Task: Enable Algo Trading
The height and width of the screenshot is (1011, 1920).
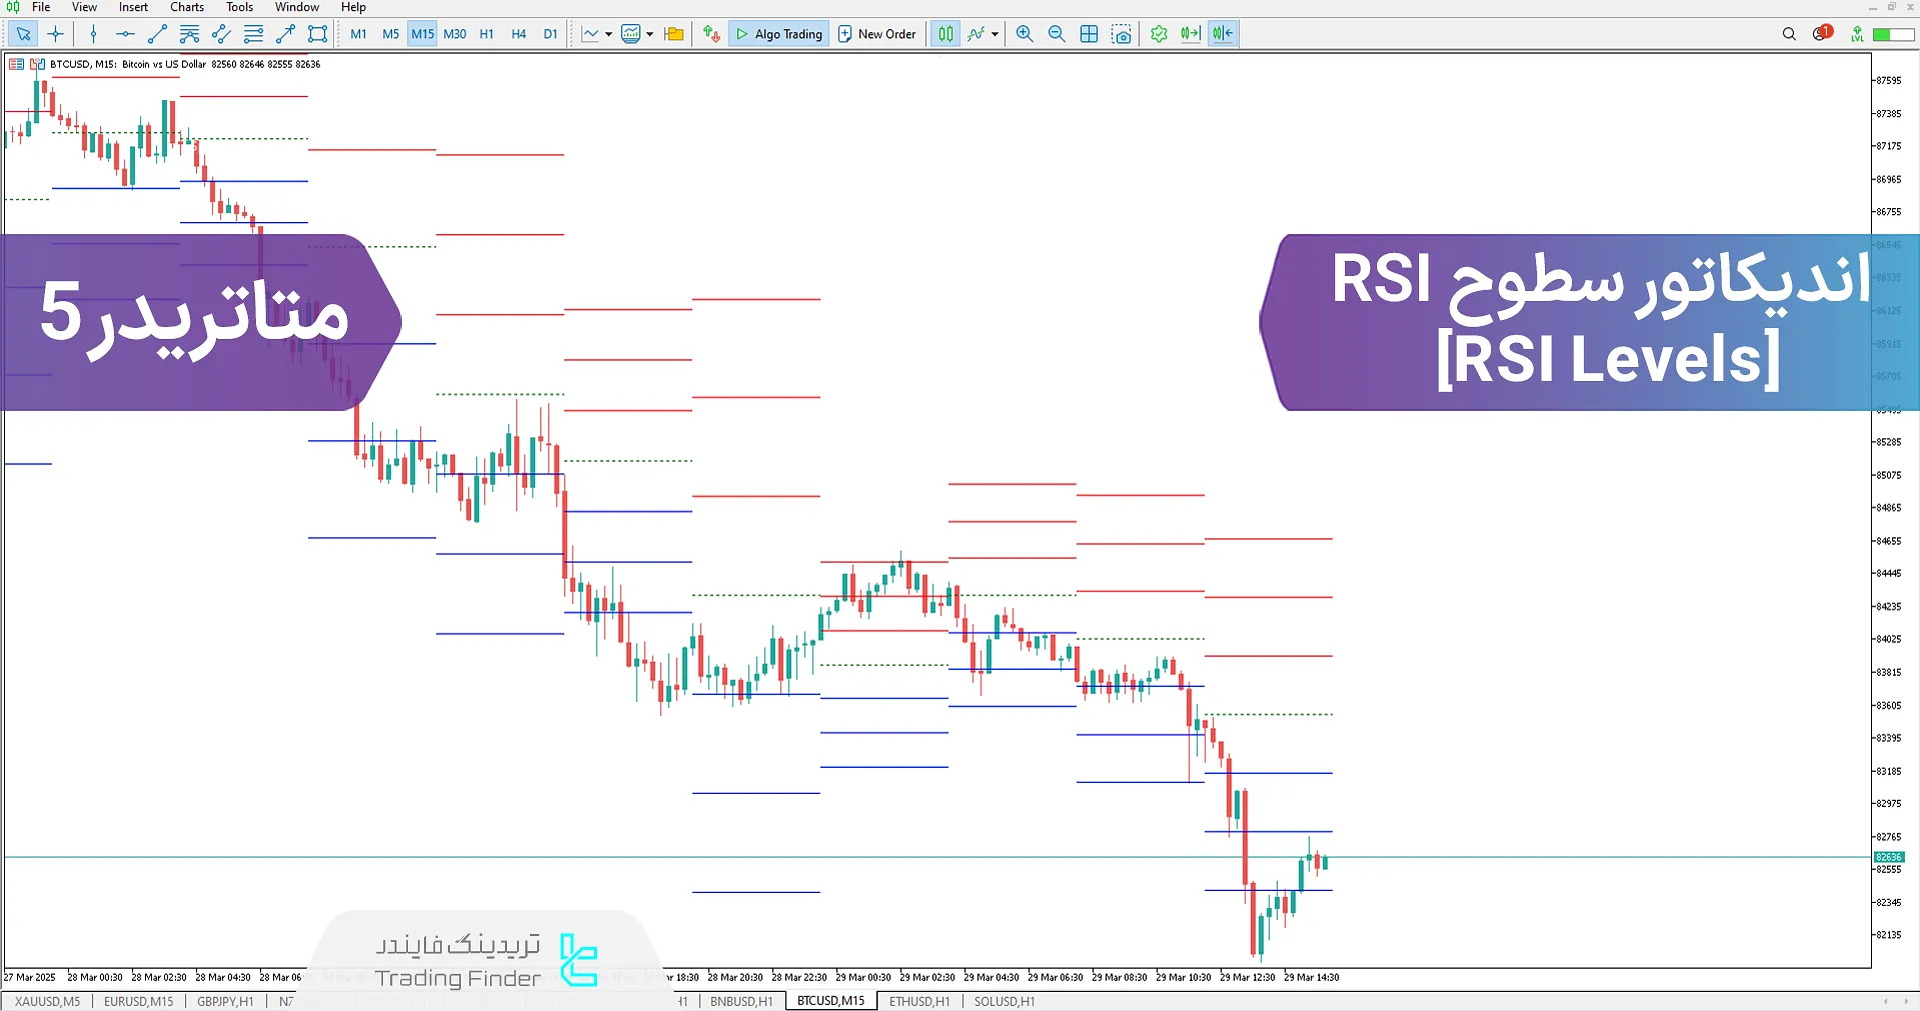Action: 778,33
